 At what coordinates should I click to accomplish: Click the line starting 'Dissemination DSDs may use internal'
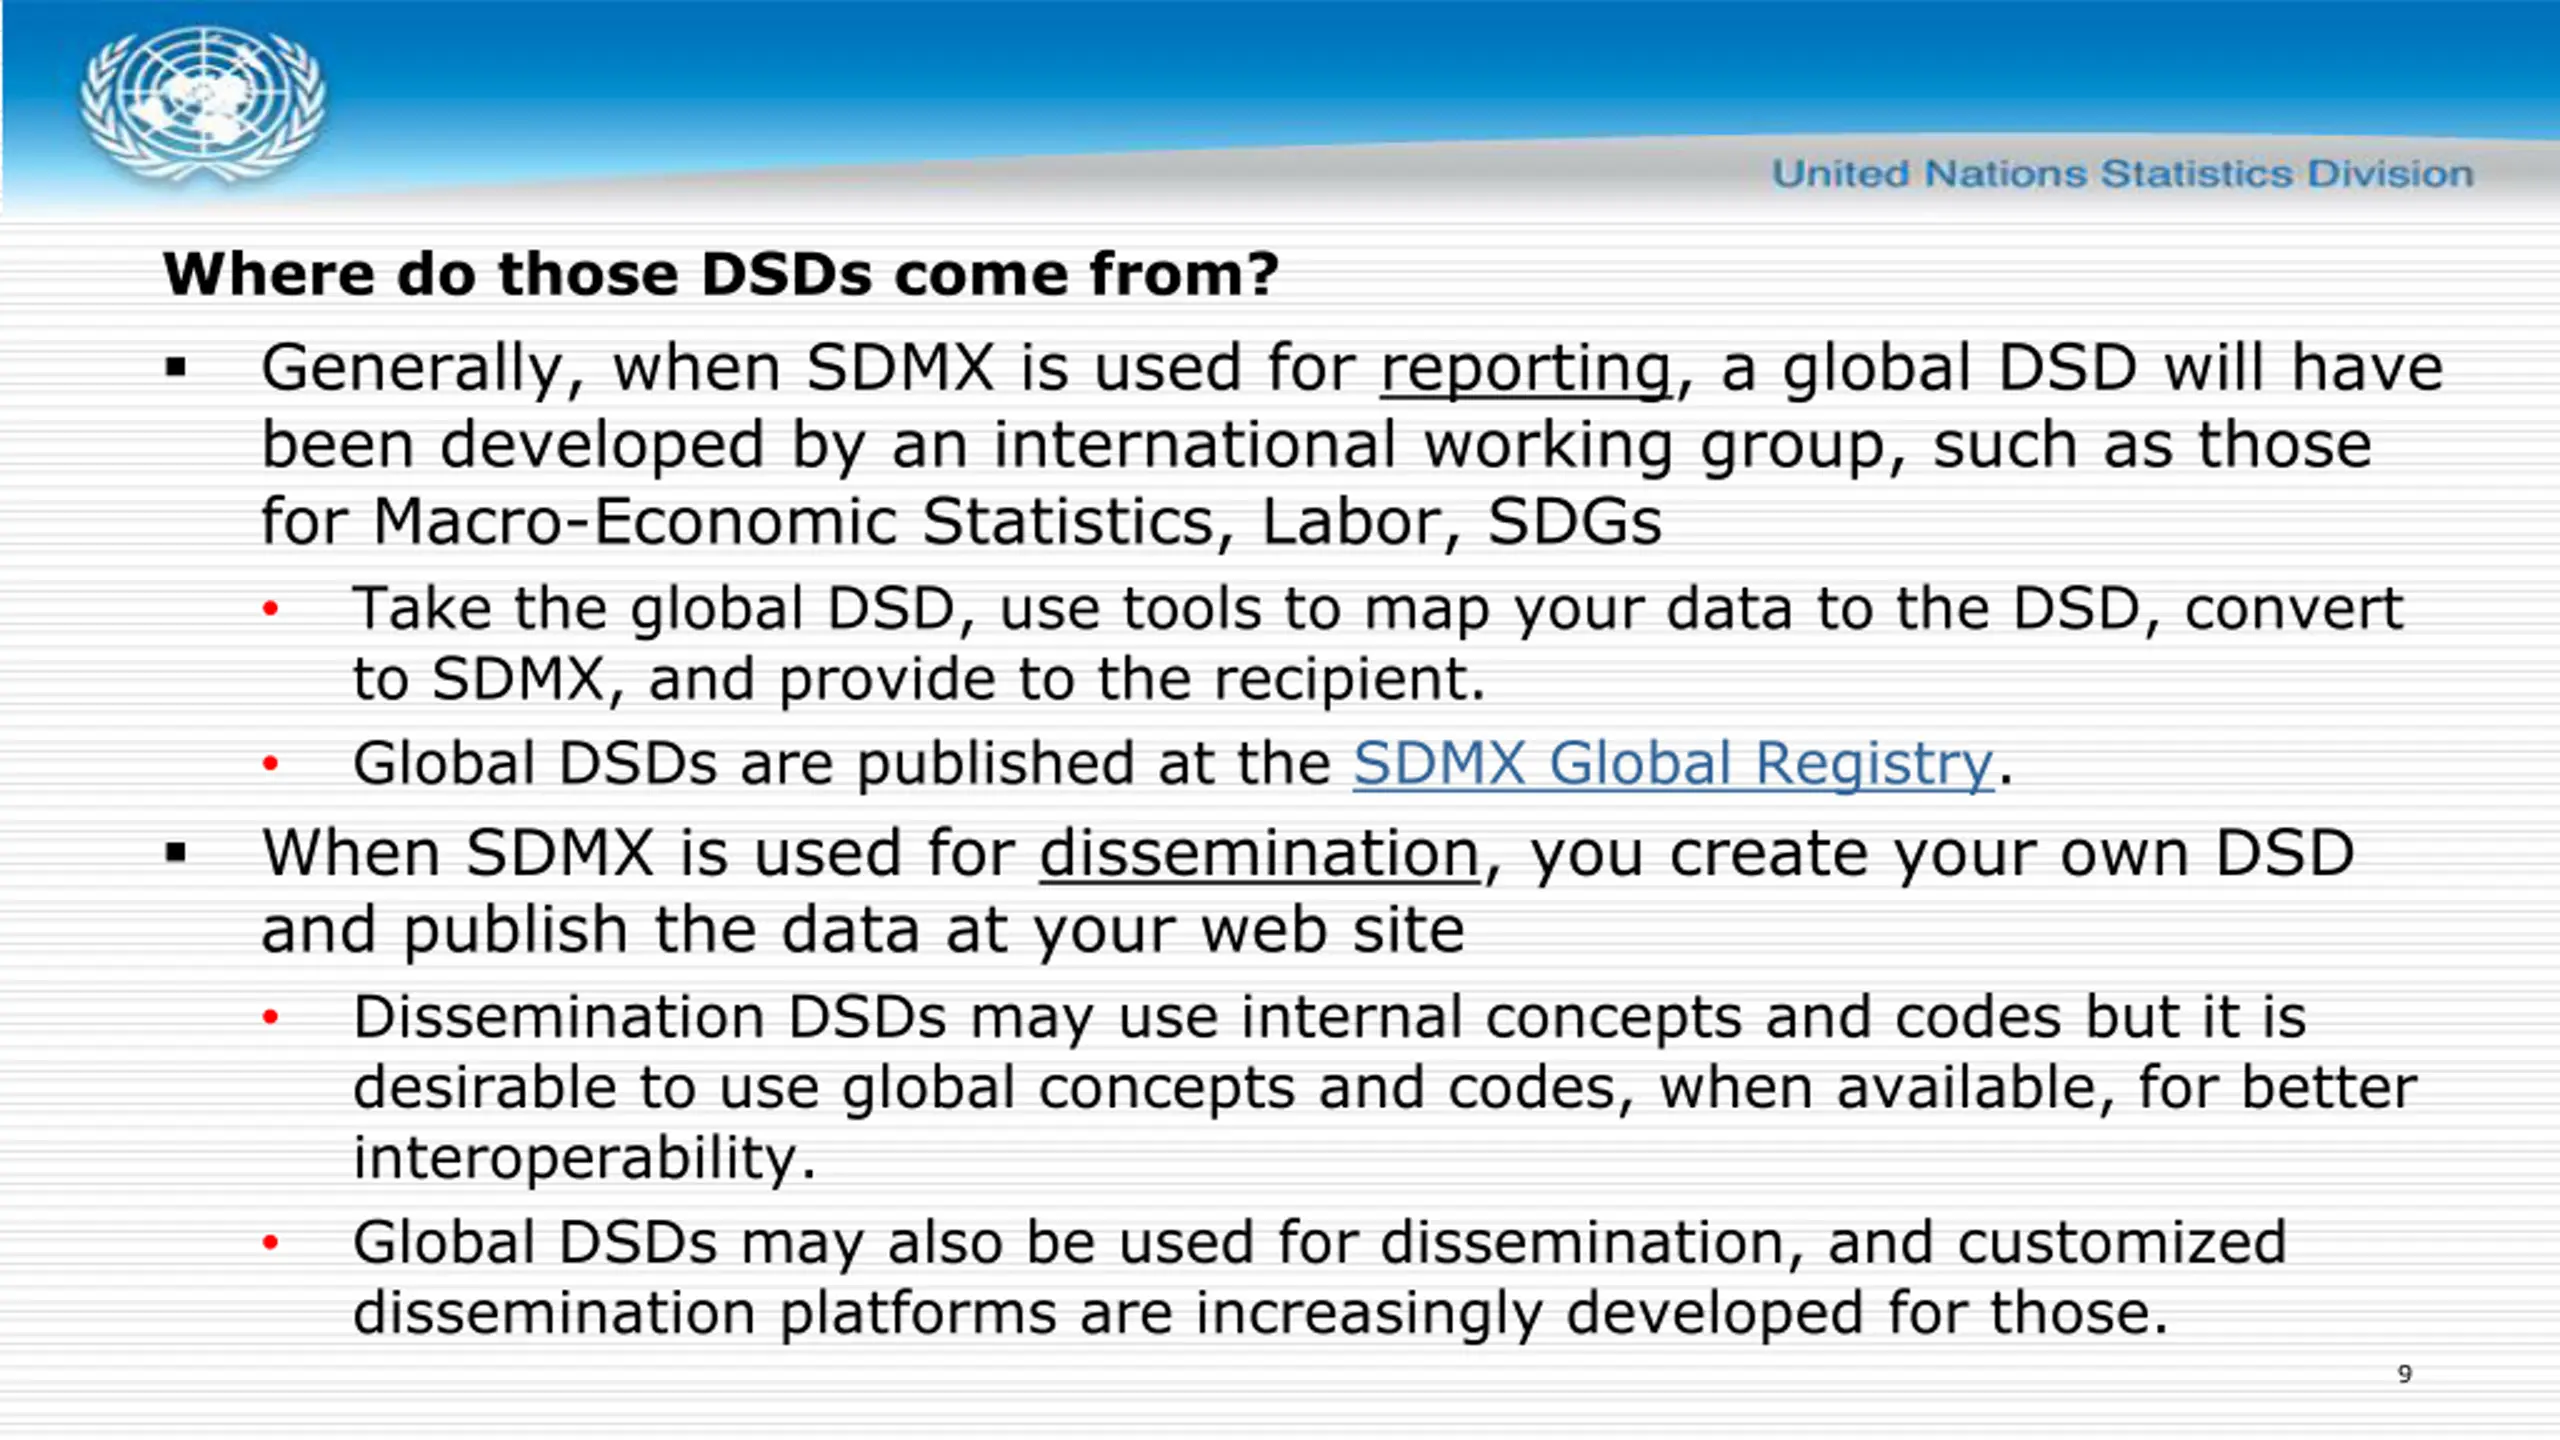1330,1018
